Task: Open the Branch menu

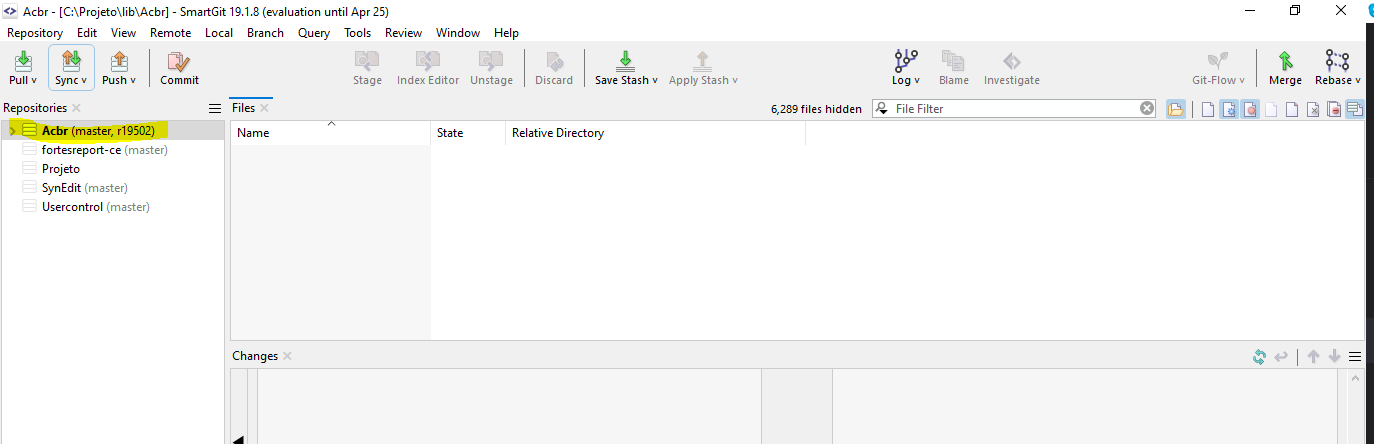Action: pos(265,32)
